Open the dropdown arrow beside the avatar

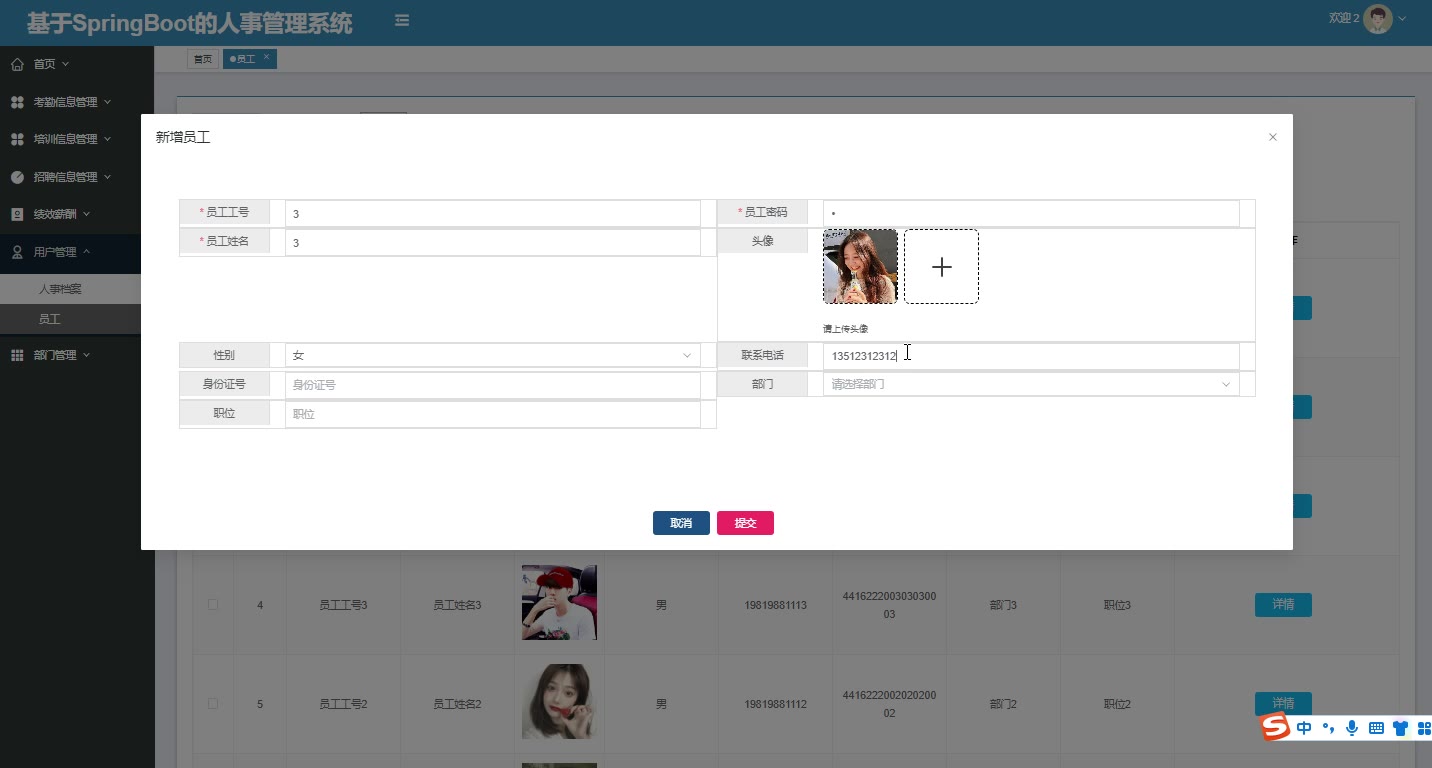tap(1402, 19)
